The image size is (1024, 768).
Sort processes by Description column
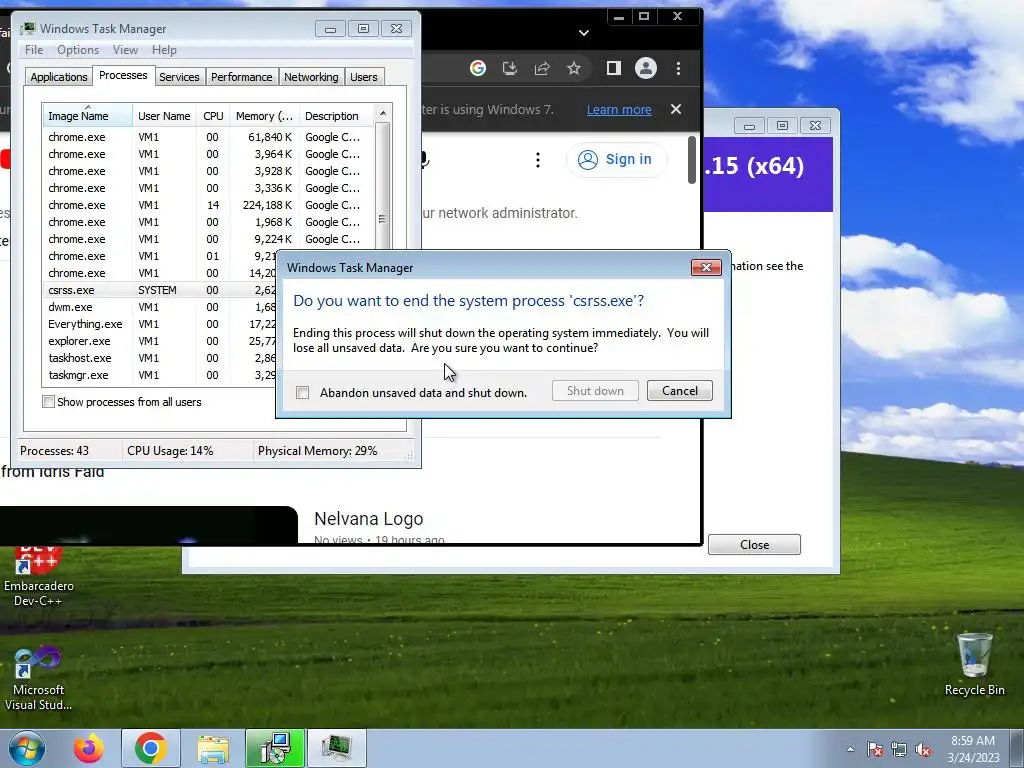pyautogui.click(x=337, y=116)
